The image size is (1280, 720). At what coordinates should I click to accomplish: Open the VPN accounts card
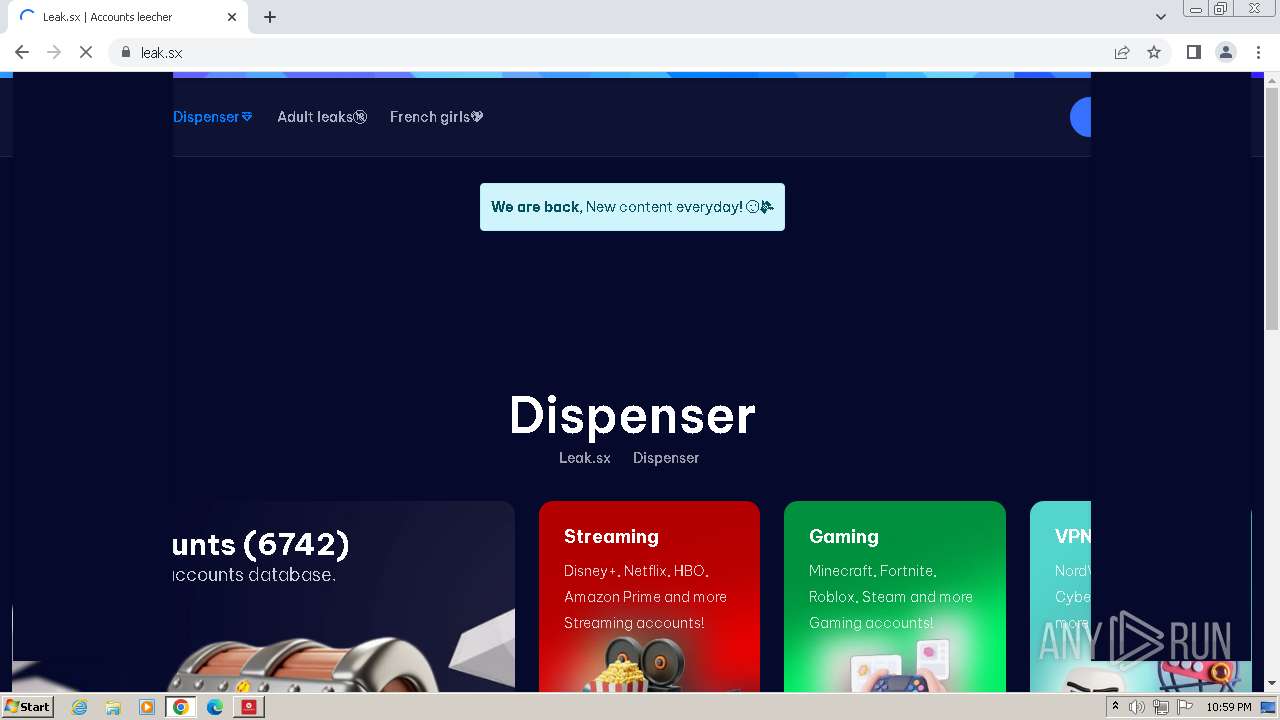pyautogui.click(x=1060, y=597)
